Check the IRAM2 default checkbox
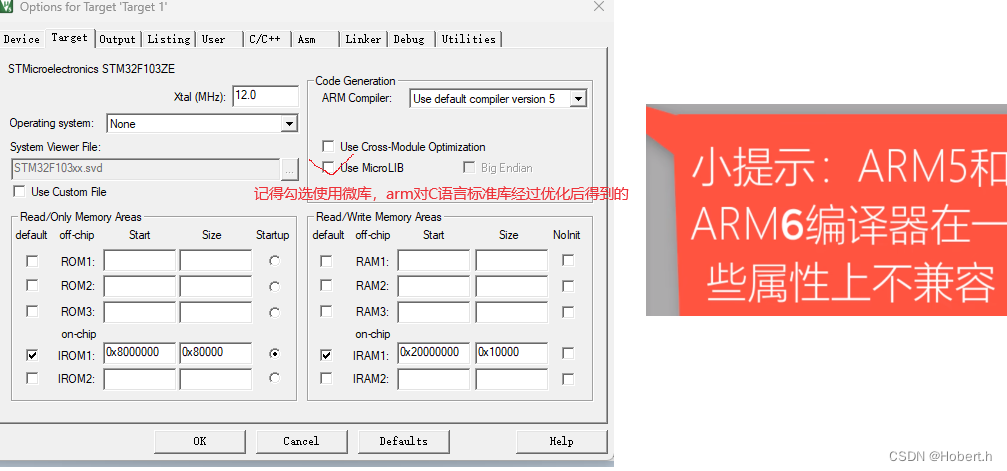The width and height of the screenshot is (1007, 471). pyautogui.click(x=326, y=378)
